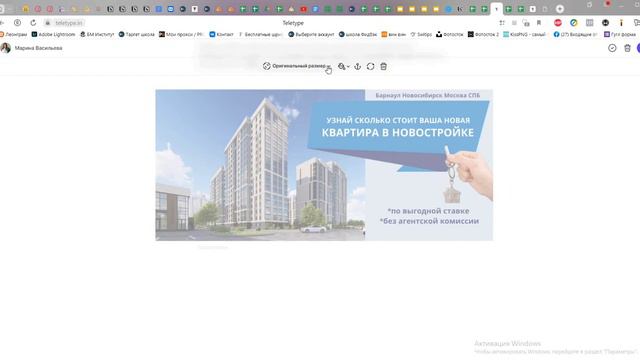640x360 pixels.
Task: Open the Swibps bookmark
Action: [421, 35]
